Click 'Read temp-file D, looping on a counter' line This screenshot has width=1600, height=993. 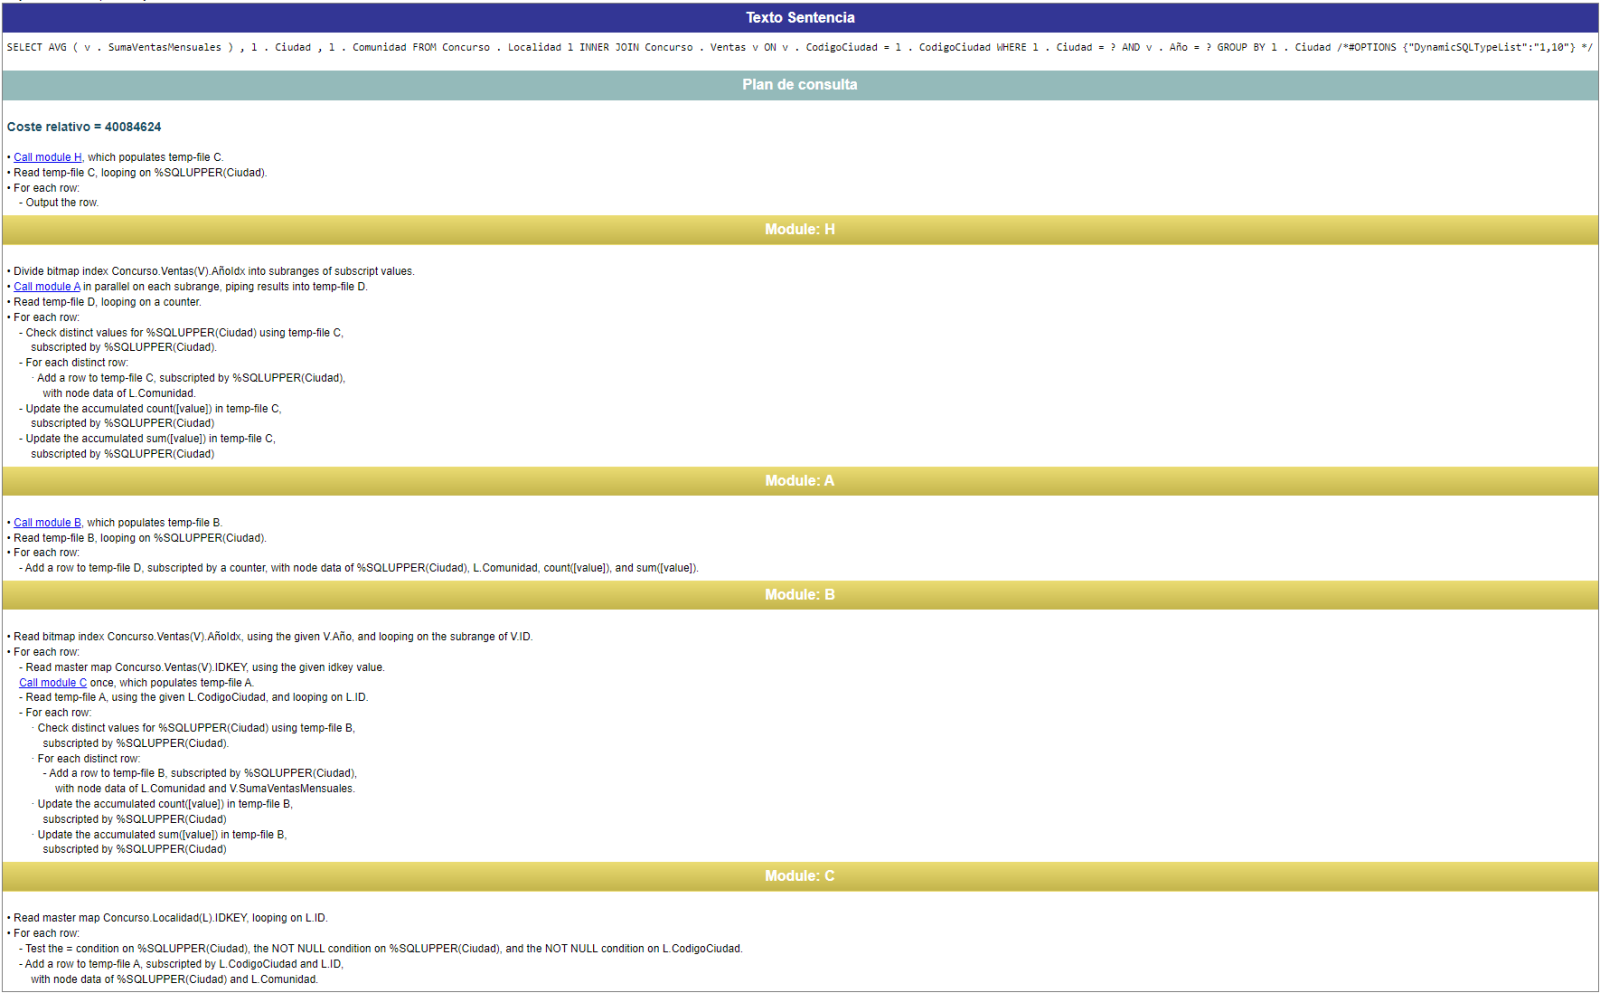(107, 302)
